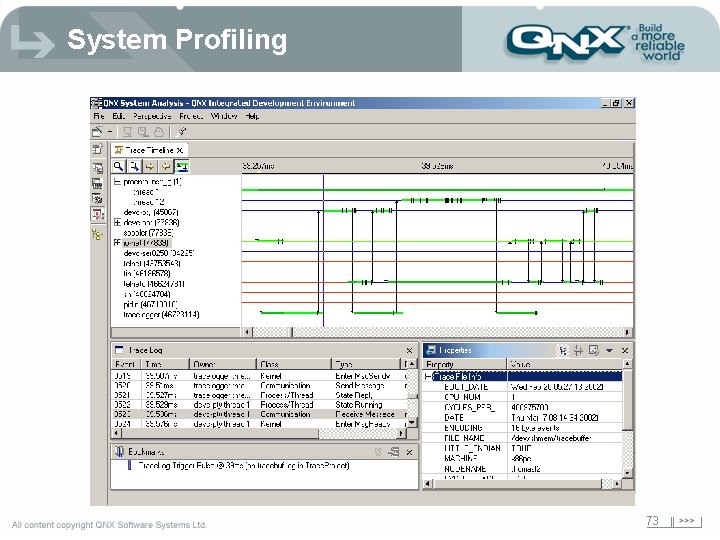Screen dimensions: 720x540
Task: Sort Trace Log by the Owner column
Action: (x=223, y=364)
